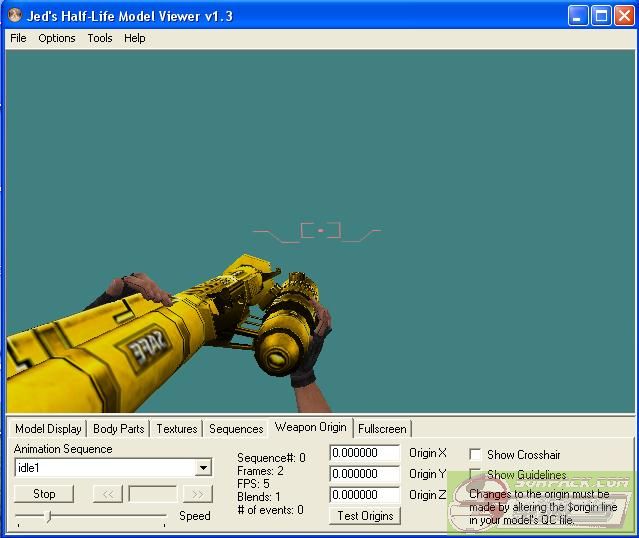
Task: Adjust the animation Speed slider
Action: point(49,517)
